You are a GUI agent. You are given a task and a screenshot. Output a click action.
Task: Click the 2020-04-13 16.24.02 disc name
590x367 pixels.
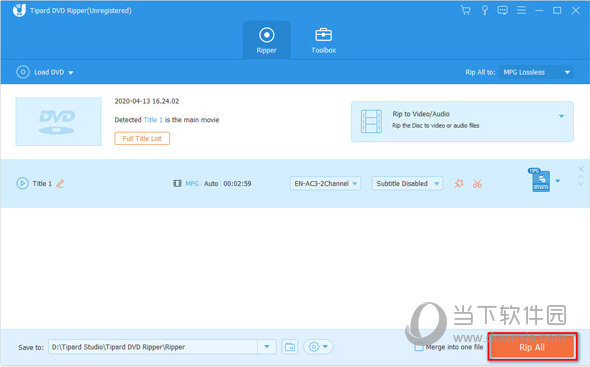pyautogui.click(x=147, y=101)
